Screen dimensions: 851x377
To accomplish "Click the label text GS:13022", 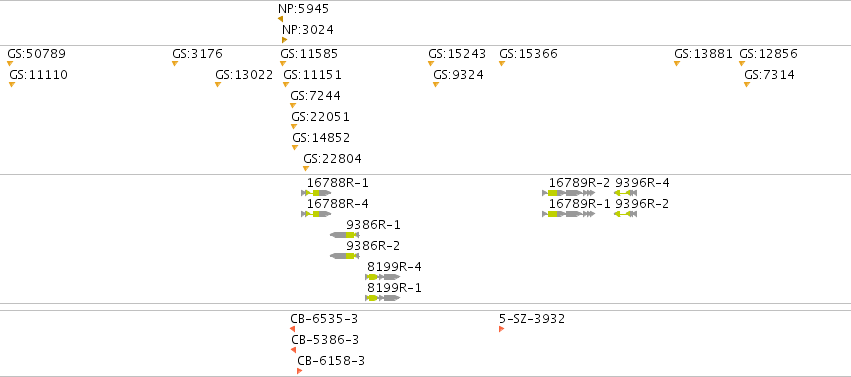I will (244, 75).
